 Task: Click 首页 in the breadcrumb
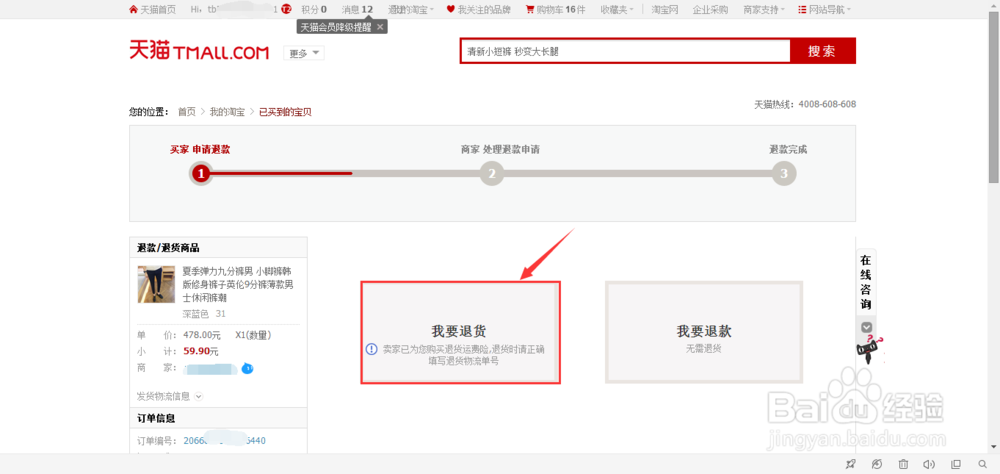(x=187, y=112)
